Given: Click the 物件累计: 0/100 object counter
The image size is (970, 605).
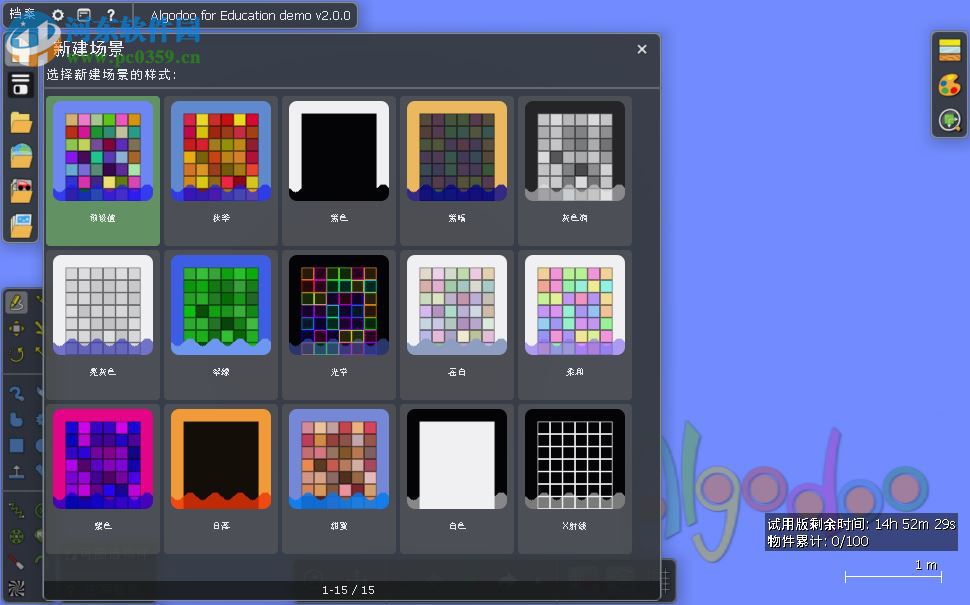Looking at the screenshot, I should click(x=818, y=541).
